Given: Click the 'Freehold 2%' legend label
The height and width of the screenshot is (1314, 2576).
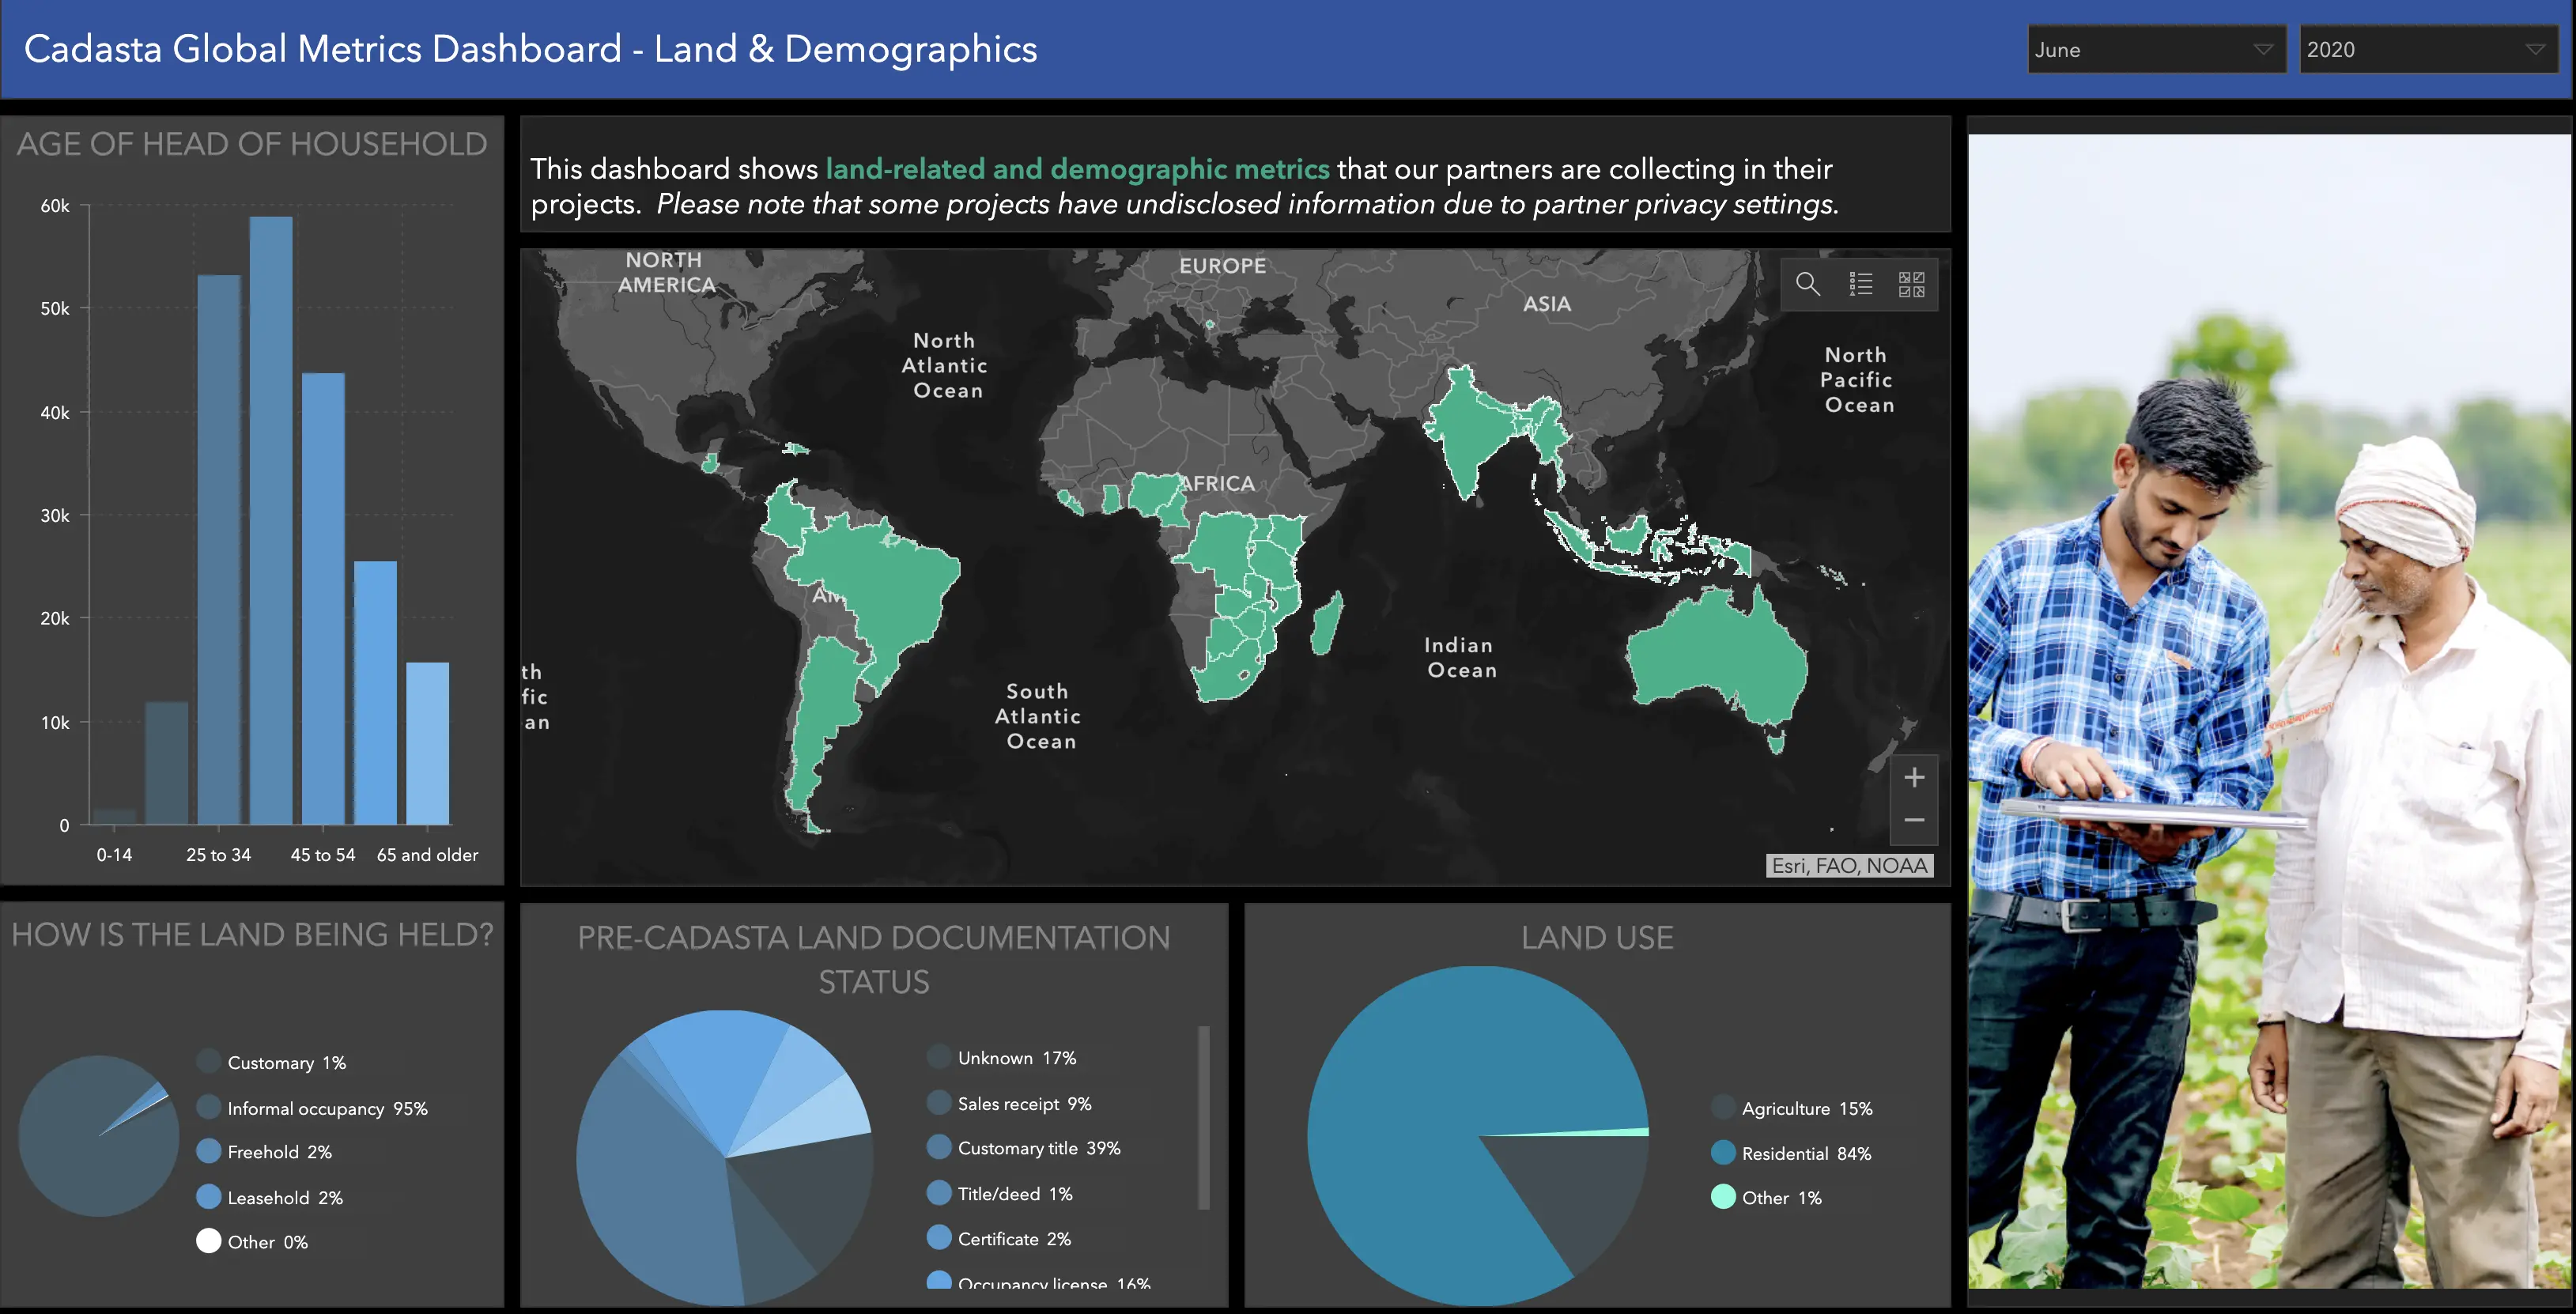Looking at the screenshot, I should point(279,1152).
